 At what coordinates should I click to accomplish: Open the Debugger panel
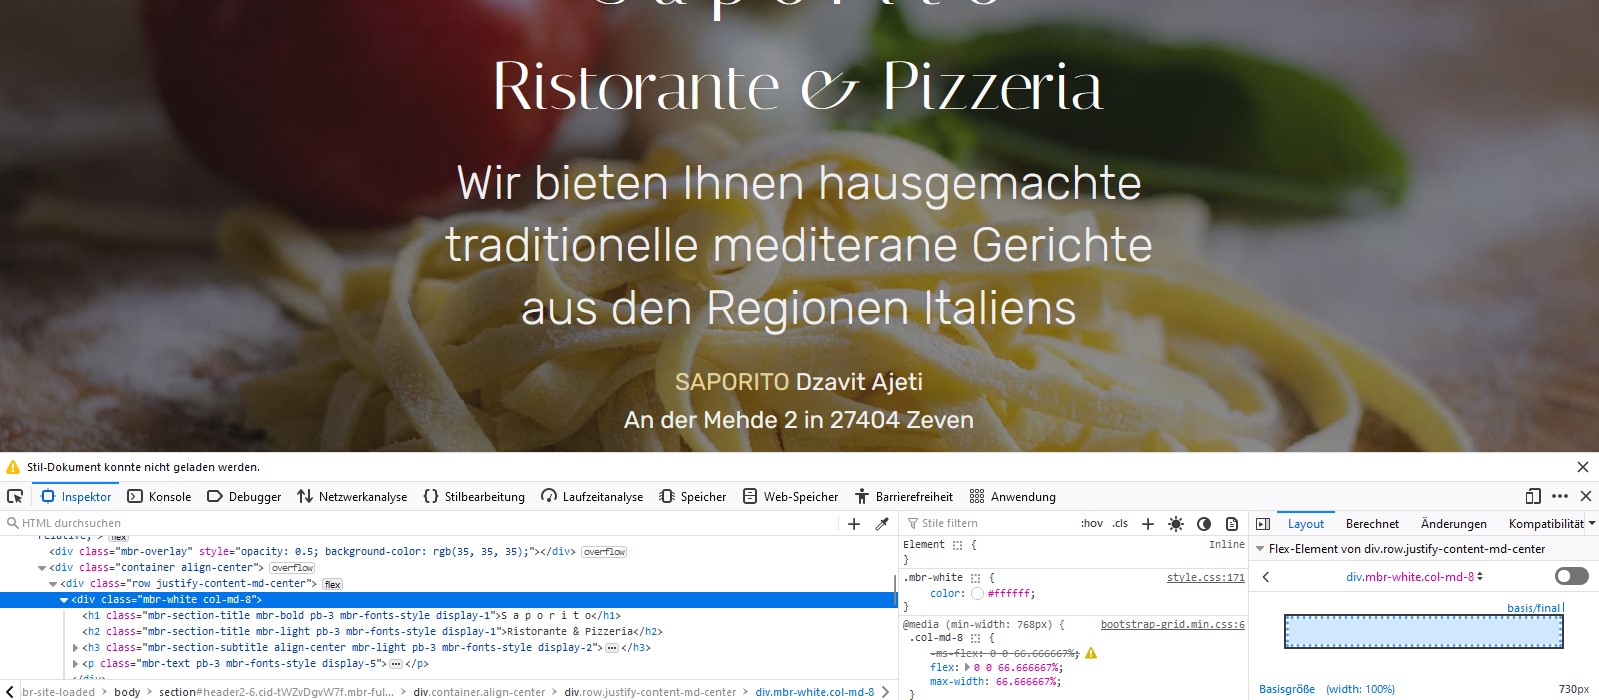click(244, 496)
